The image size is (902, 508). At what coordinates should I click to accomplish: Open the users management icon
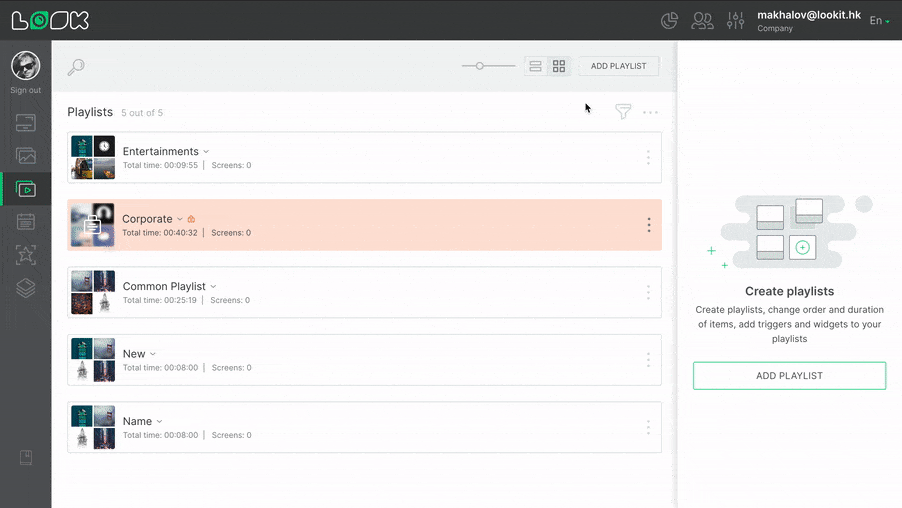(x=703, y=20)
